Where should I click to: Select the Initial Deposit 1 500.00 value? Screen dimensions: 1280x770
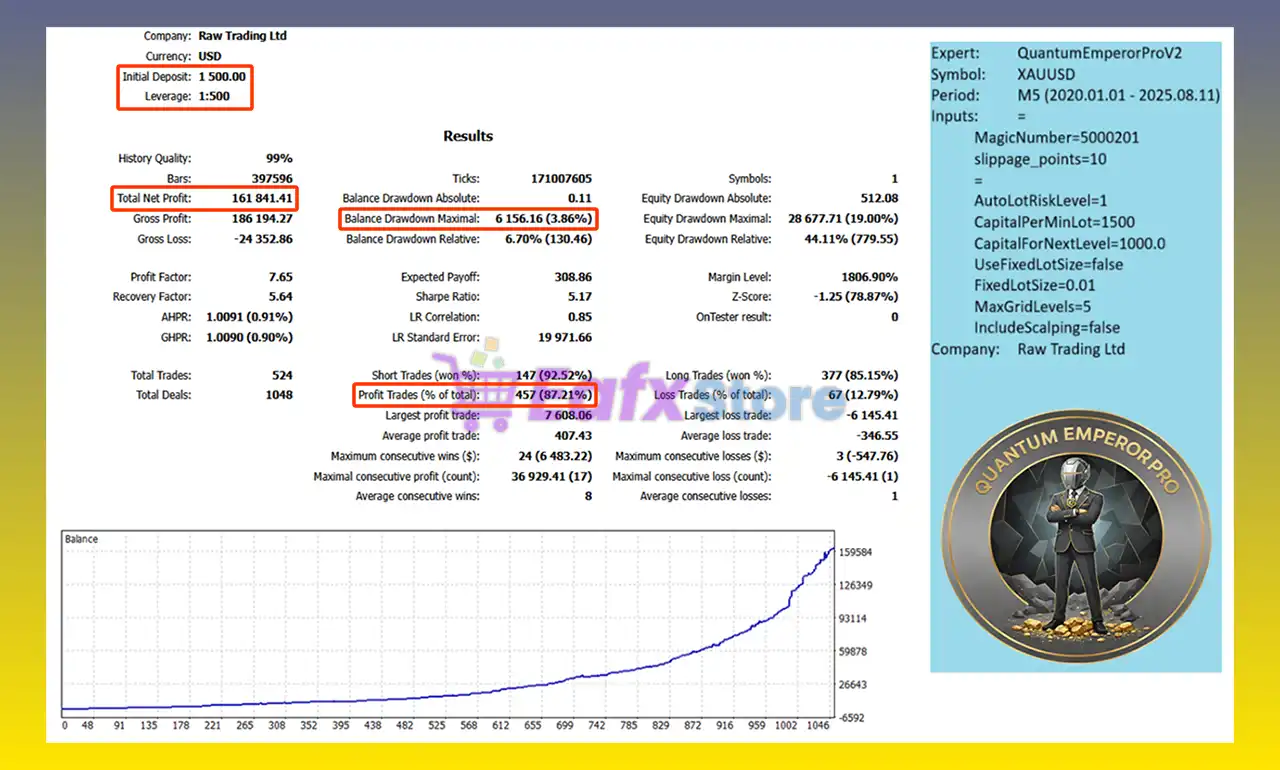tap(222, 76)
